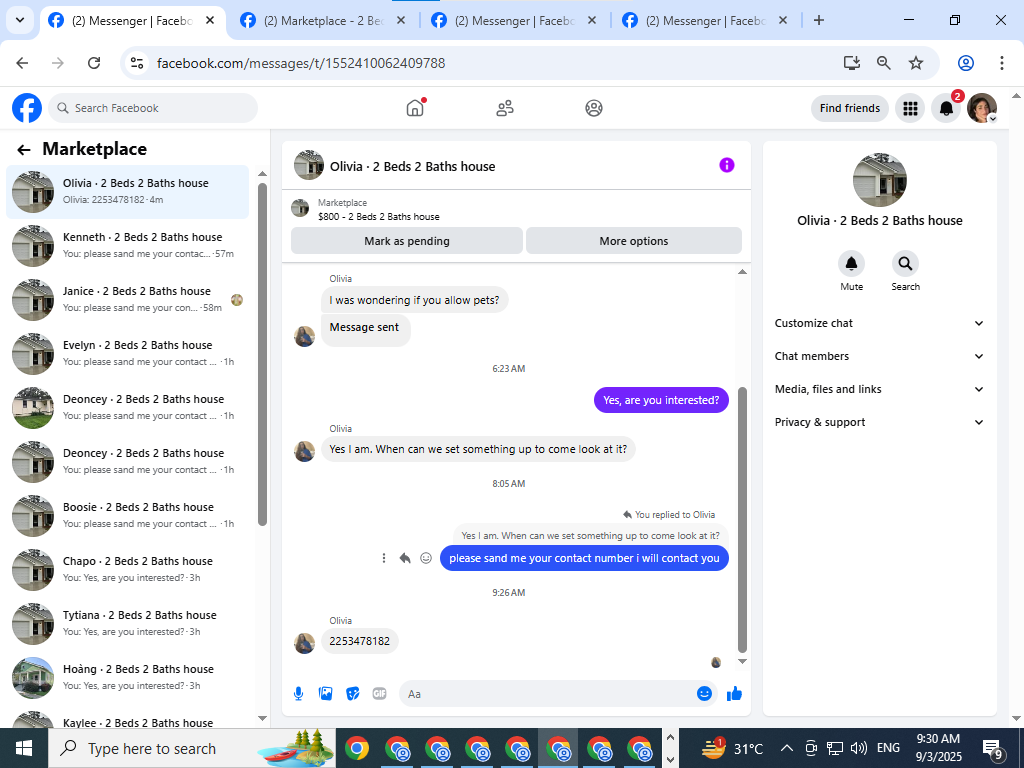Attach a file with photo icon
The height and width of the screenshot is (768, 1024).
[x=325, y=694]
